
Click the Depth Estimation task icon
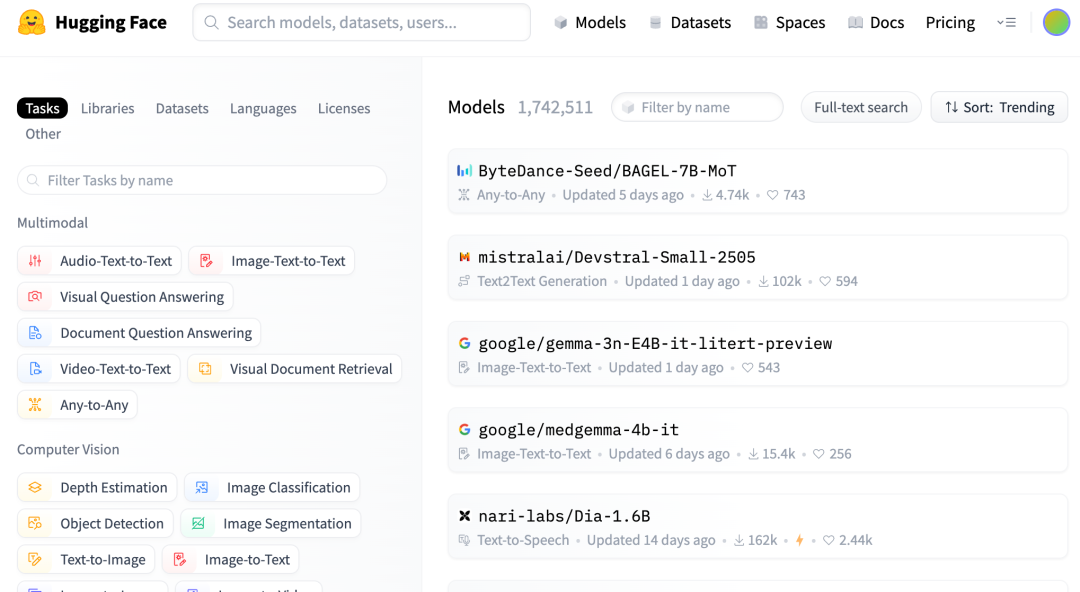35,487
